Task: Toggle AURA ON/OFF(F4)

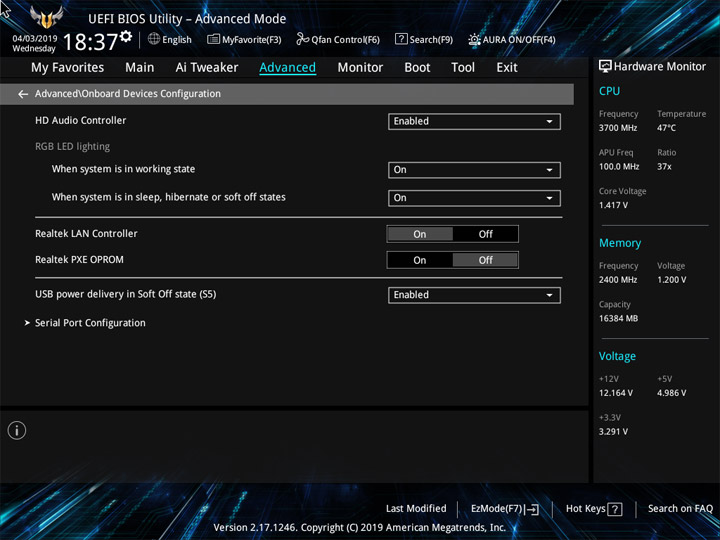Action: (x=512, y=39)
